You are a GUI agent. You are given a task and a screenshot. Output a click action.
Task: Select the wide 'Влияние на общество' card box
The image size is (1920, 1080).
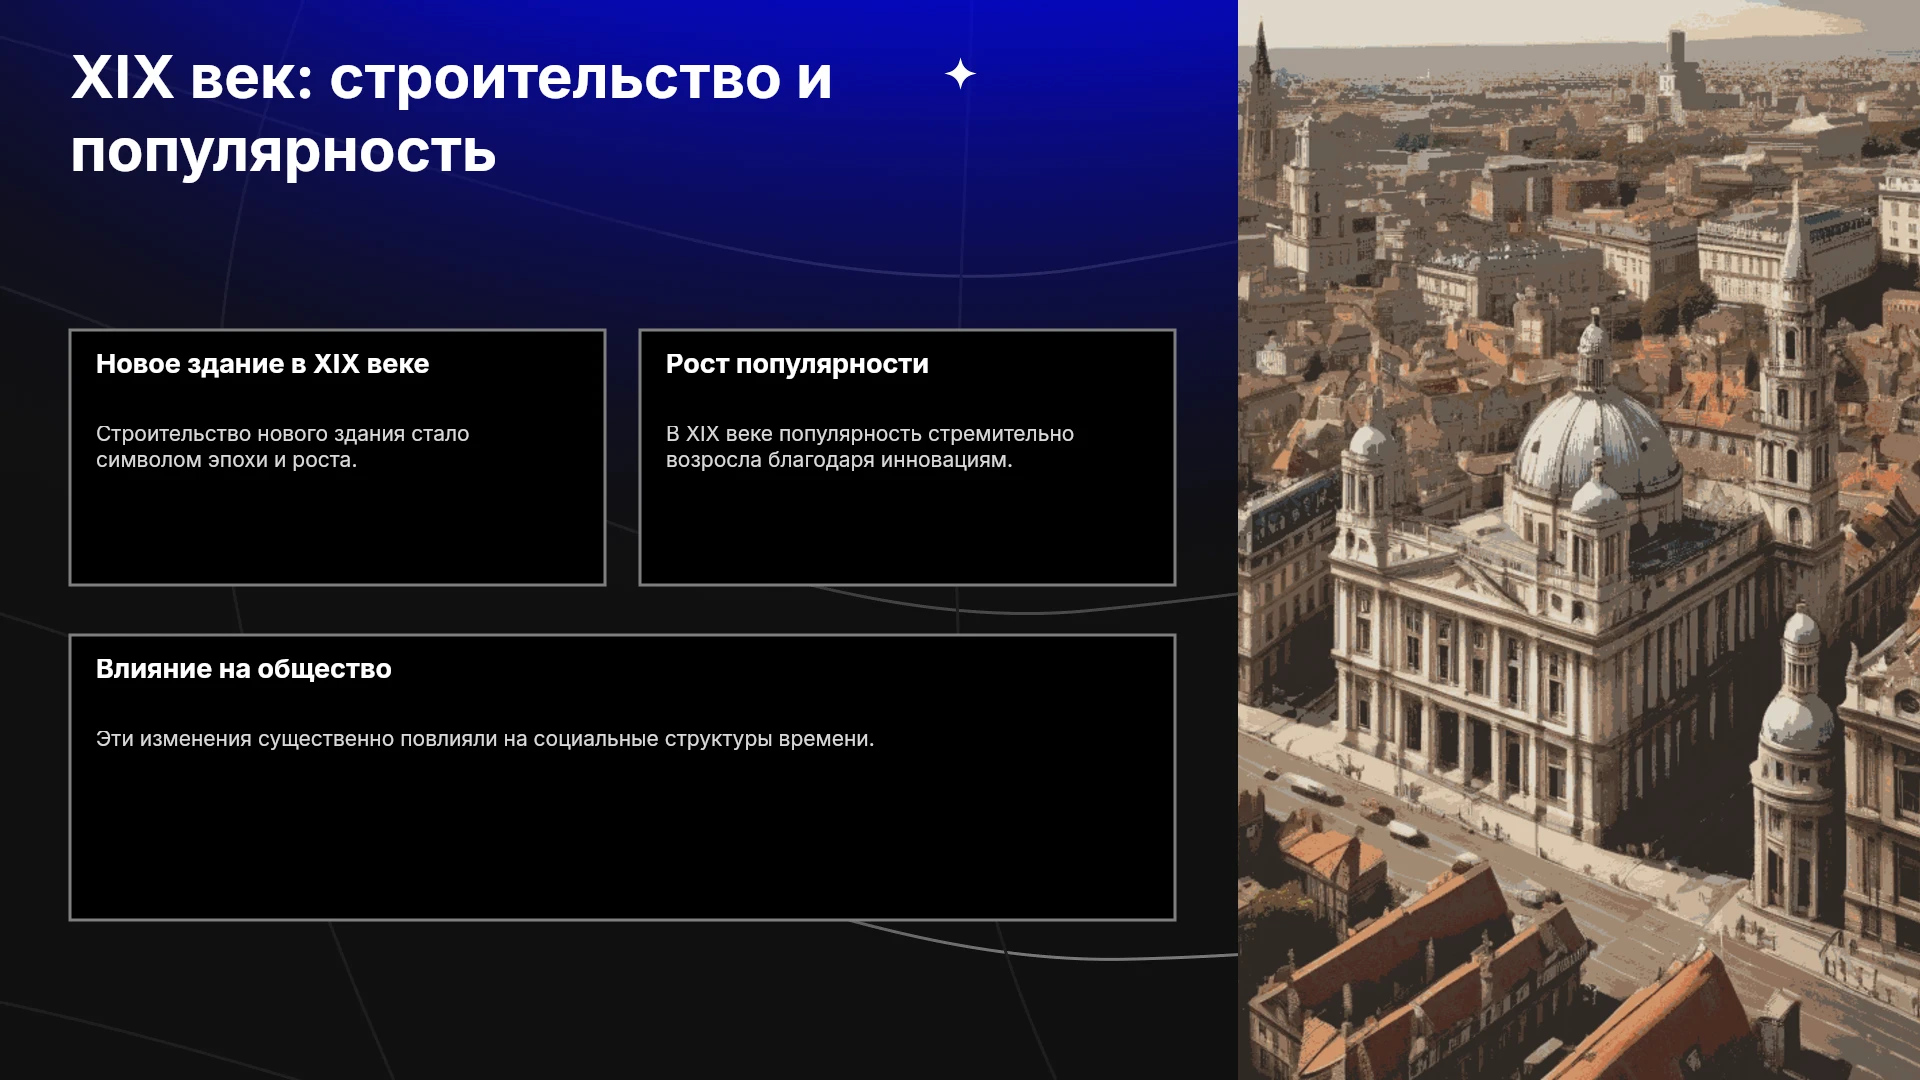point(622,777)
